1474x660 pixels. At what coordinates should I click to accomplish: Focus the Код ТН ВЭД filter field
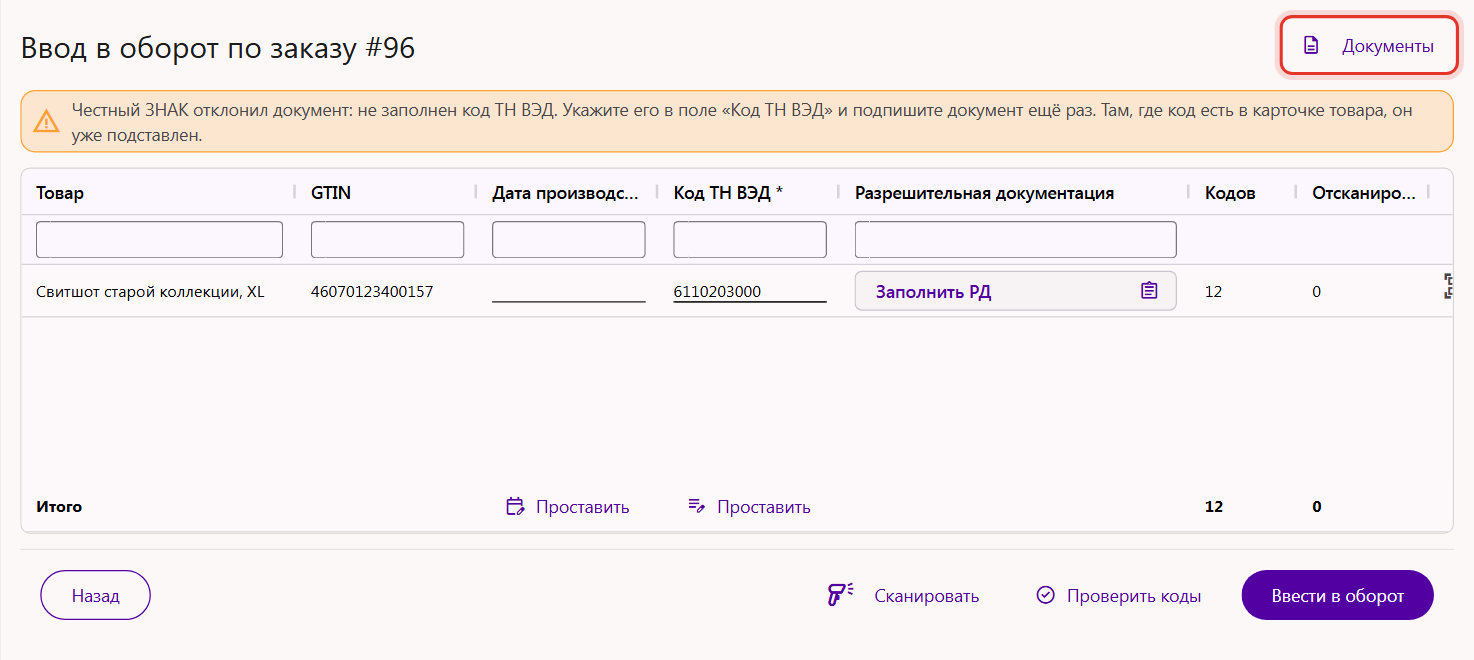750,240
